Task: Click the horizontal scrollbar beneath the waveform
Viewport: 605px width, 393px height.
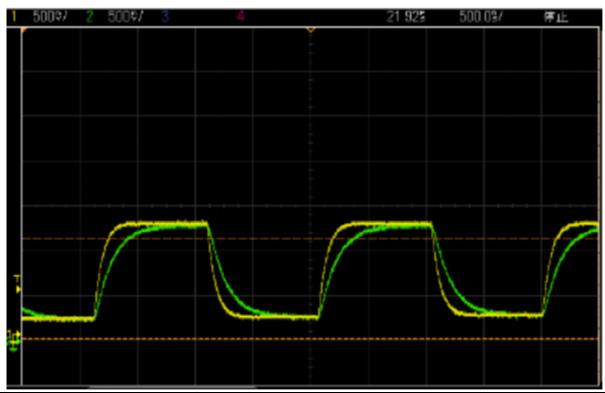Action: point(172,386)
